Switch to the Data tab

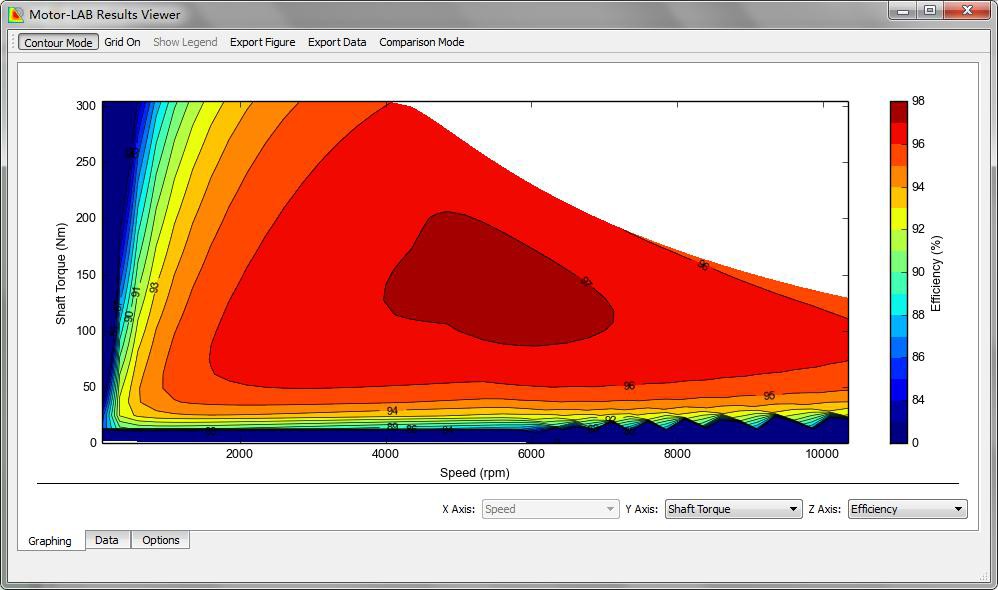pos(107,540)
